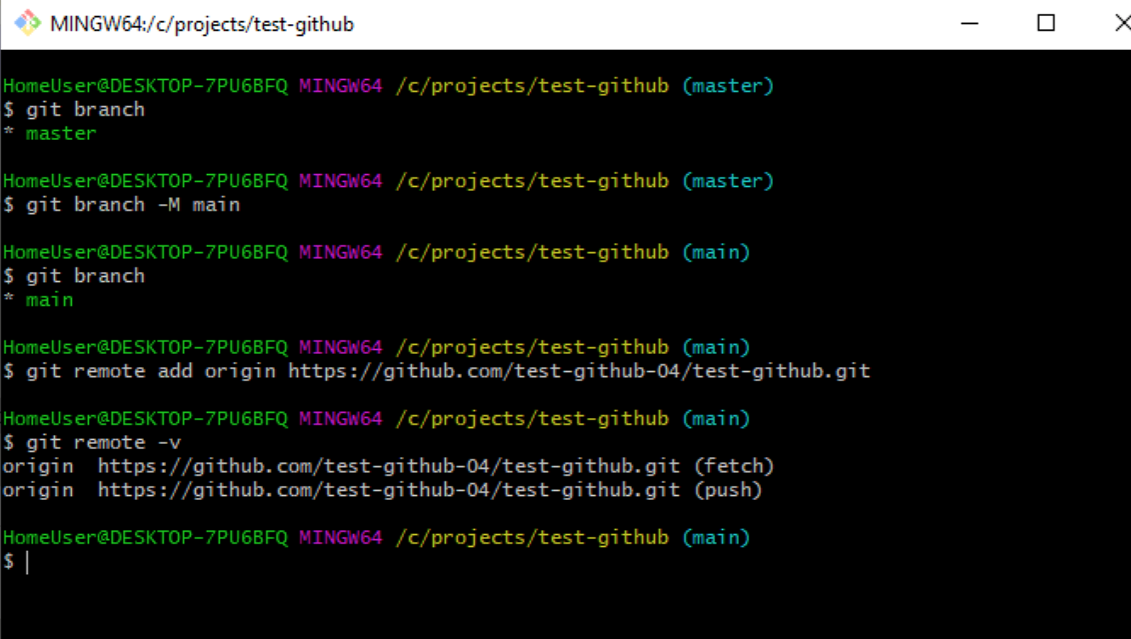Click the "git branch -M main" command

point(133,205)
